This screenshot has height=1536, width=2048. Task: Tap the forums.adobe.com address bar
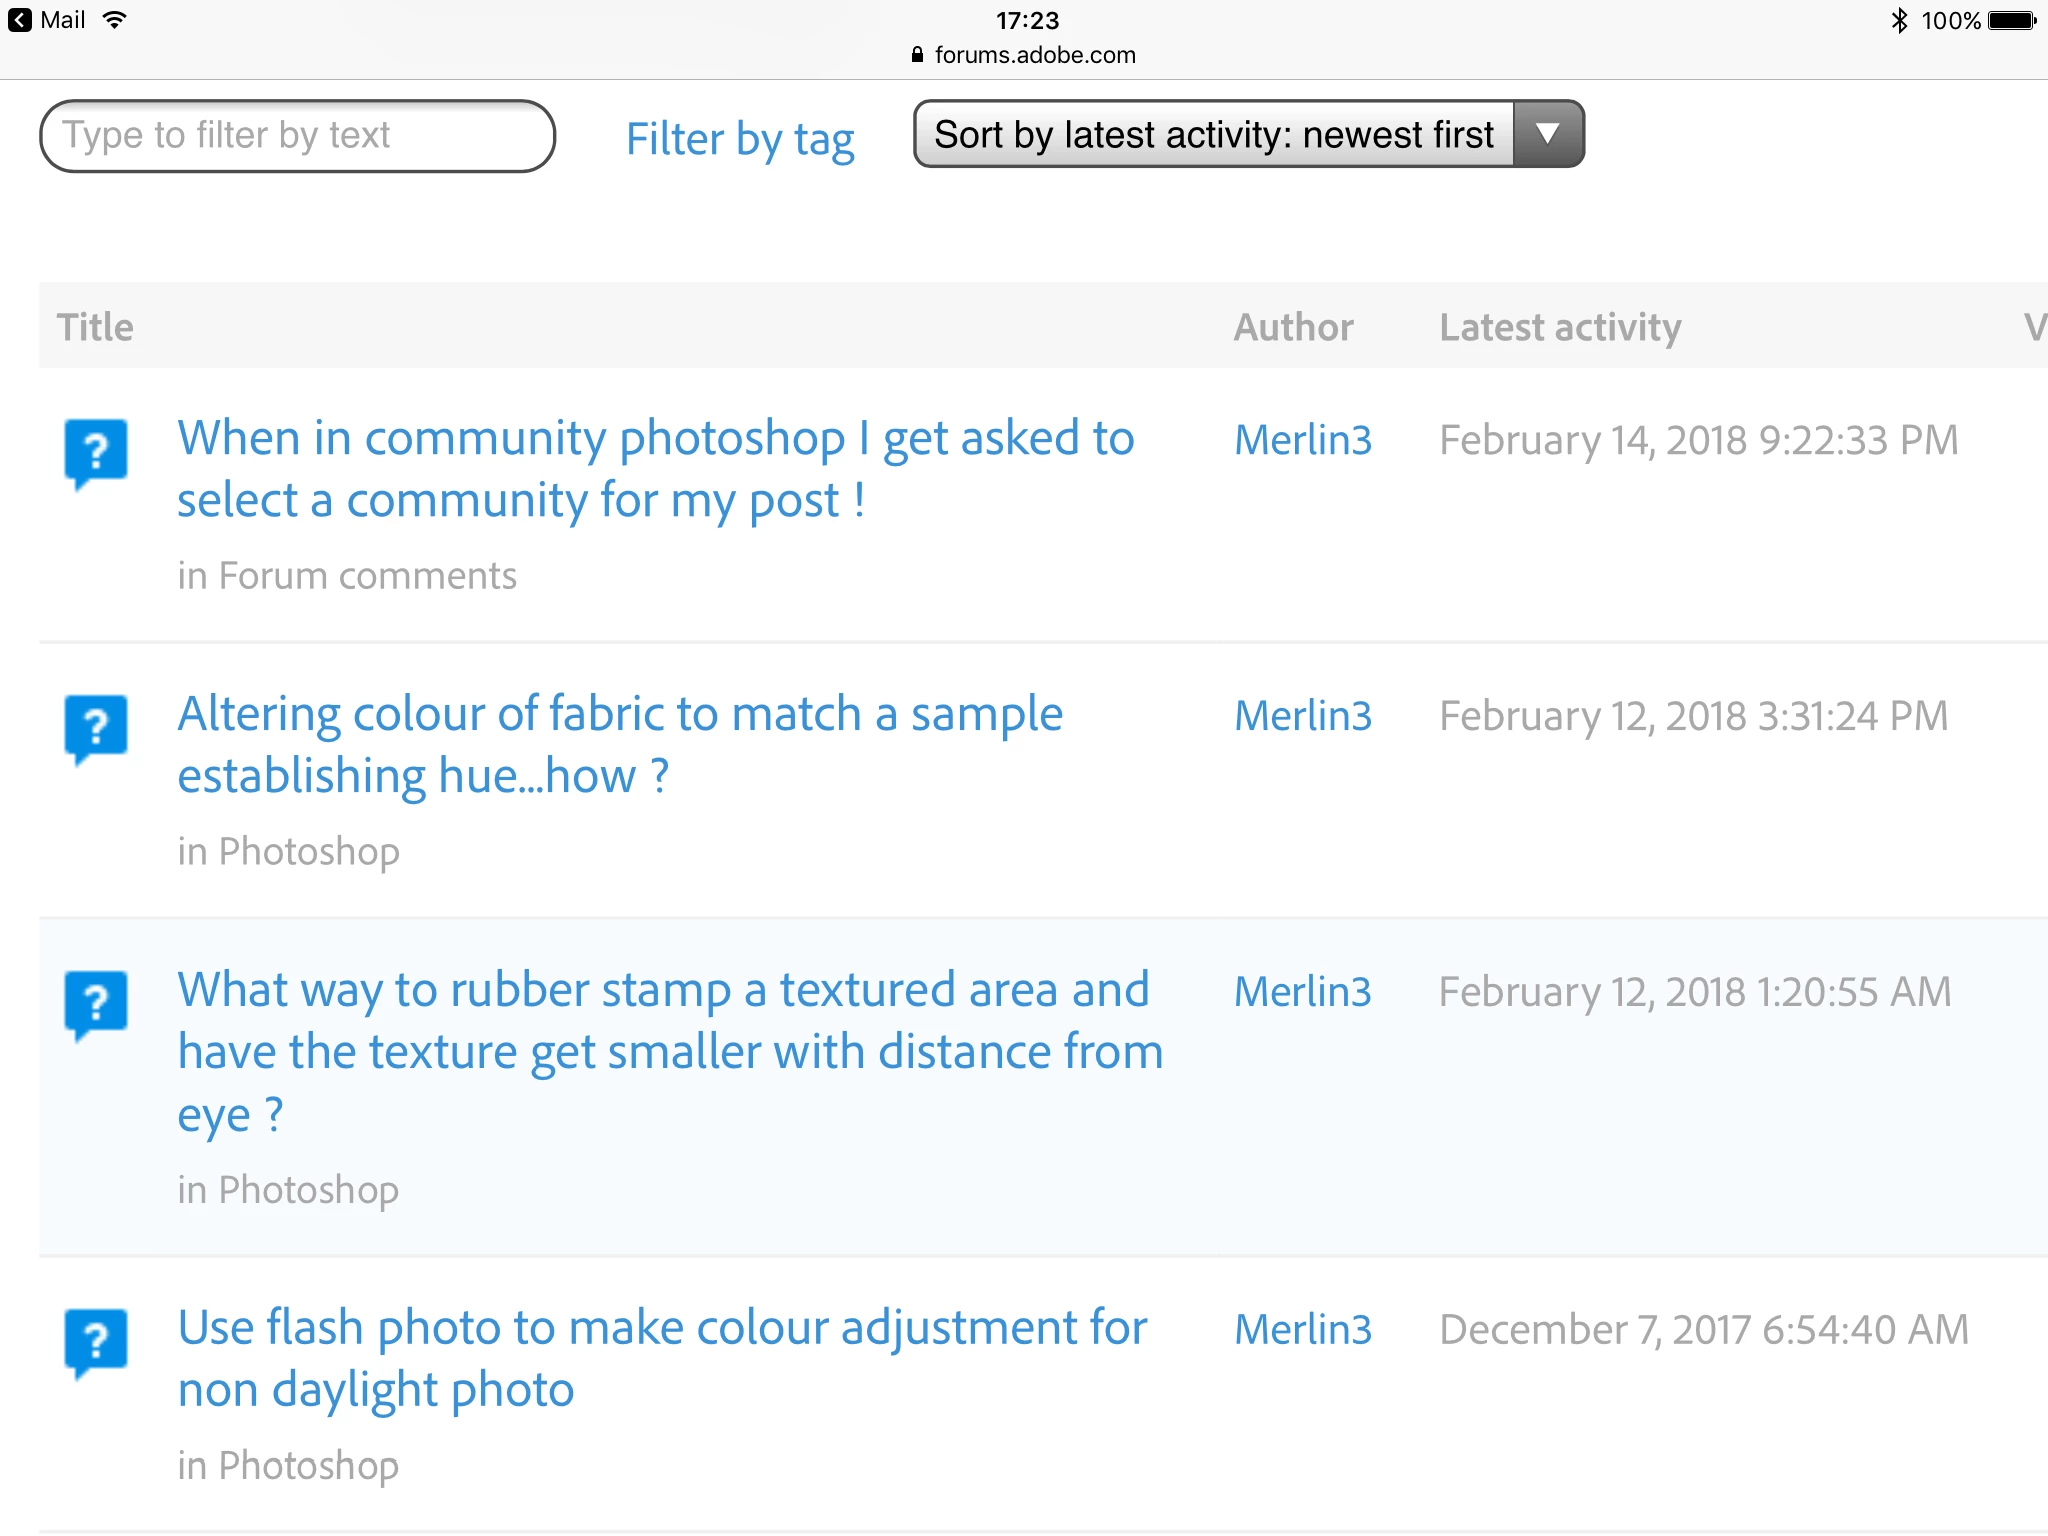(1034, 55)
